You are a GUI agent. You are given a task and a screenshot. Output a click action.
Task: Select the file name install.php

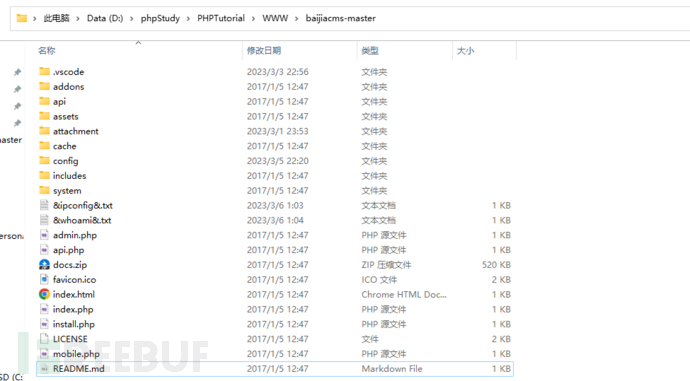click(74, 324)
